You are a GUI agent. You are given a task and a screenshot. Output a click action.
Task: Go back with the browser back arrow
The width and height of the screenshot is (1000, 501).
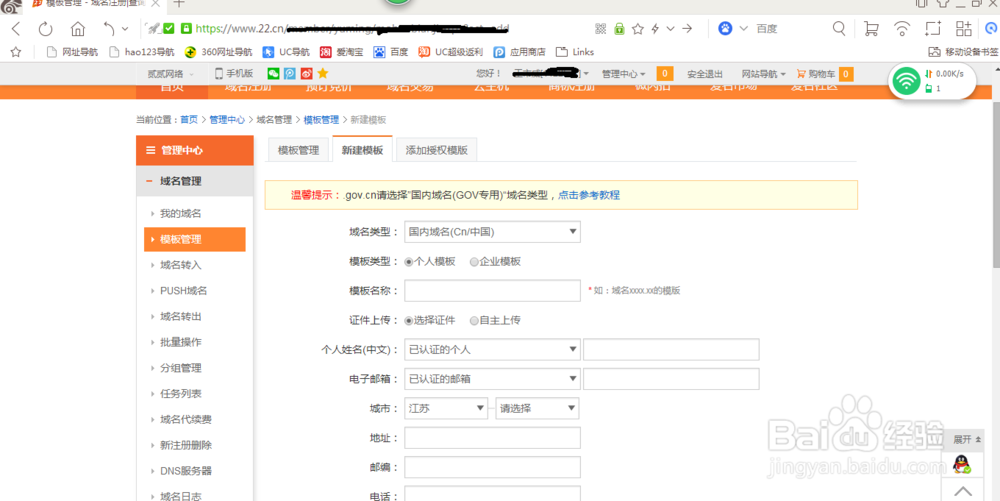16,28
